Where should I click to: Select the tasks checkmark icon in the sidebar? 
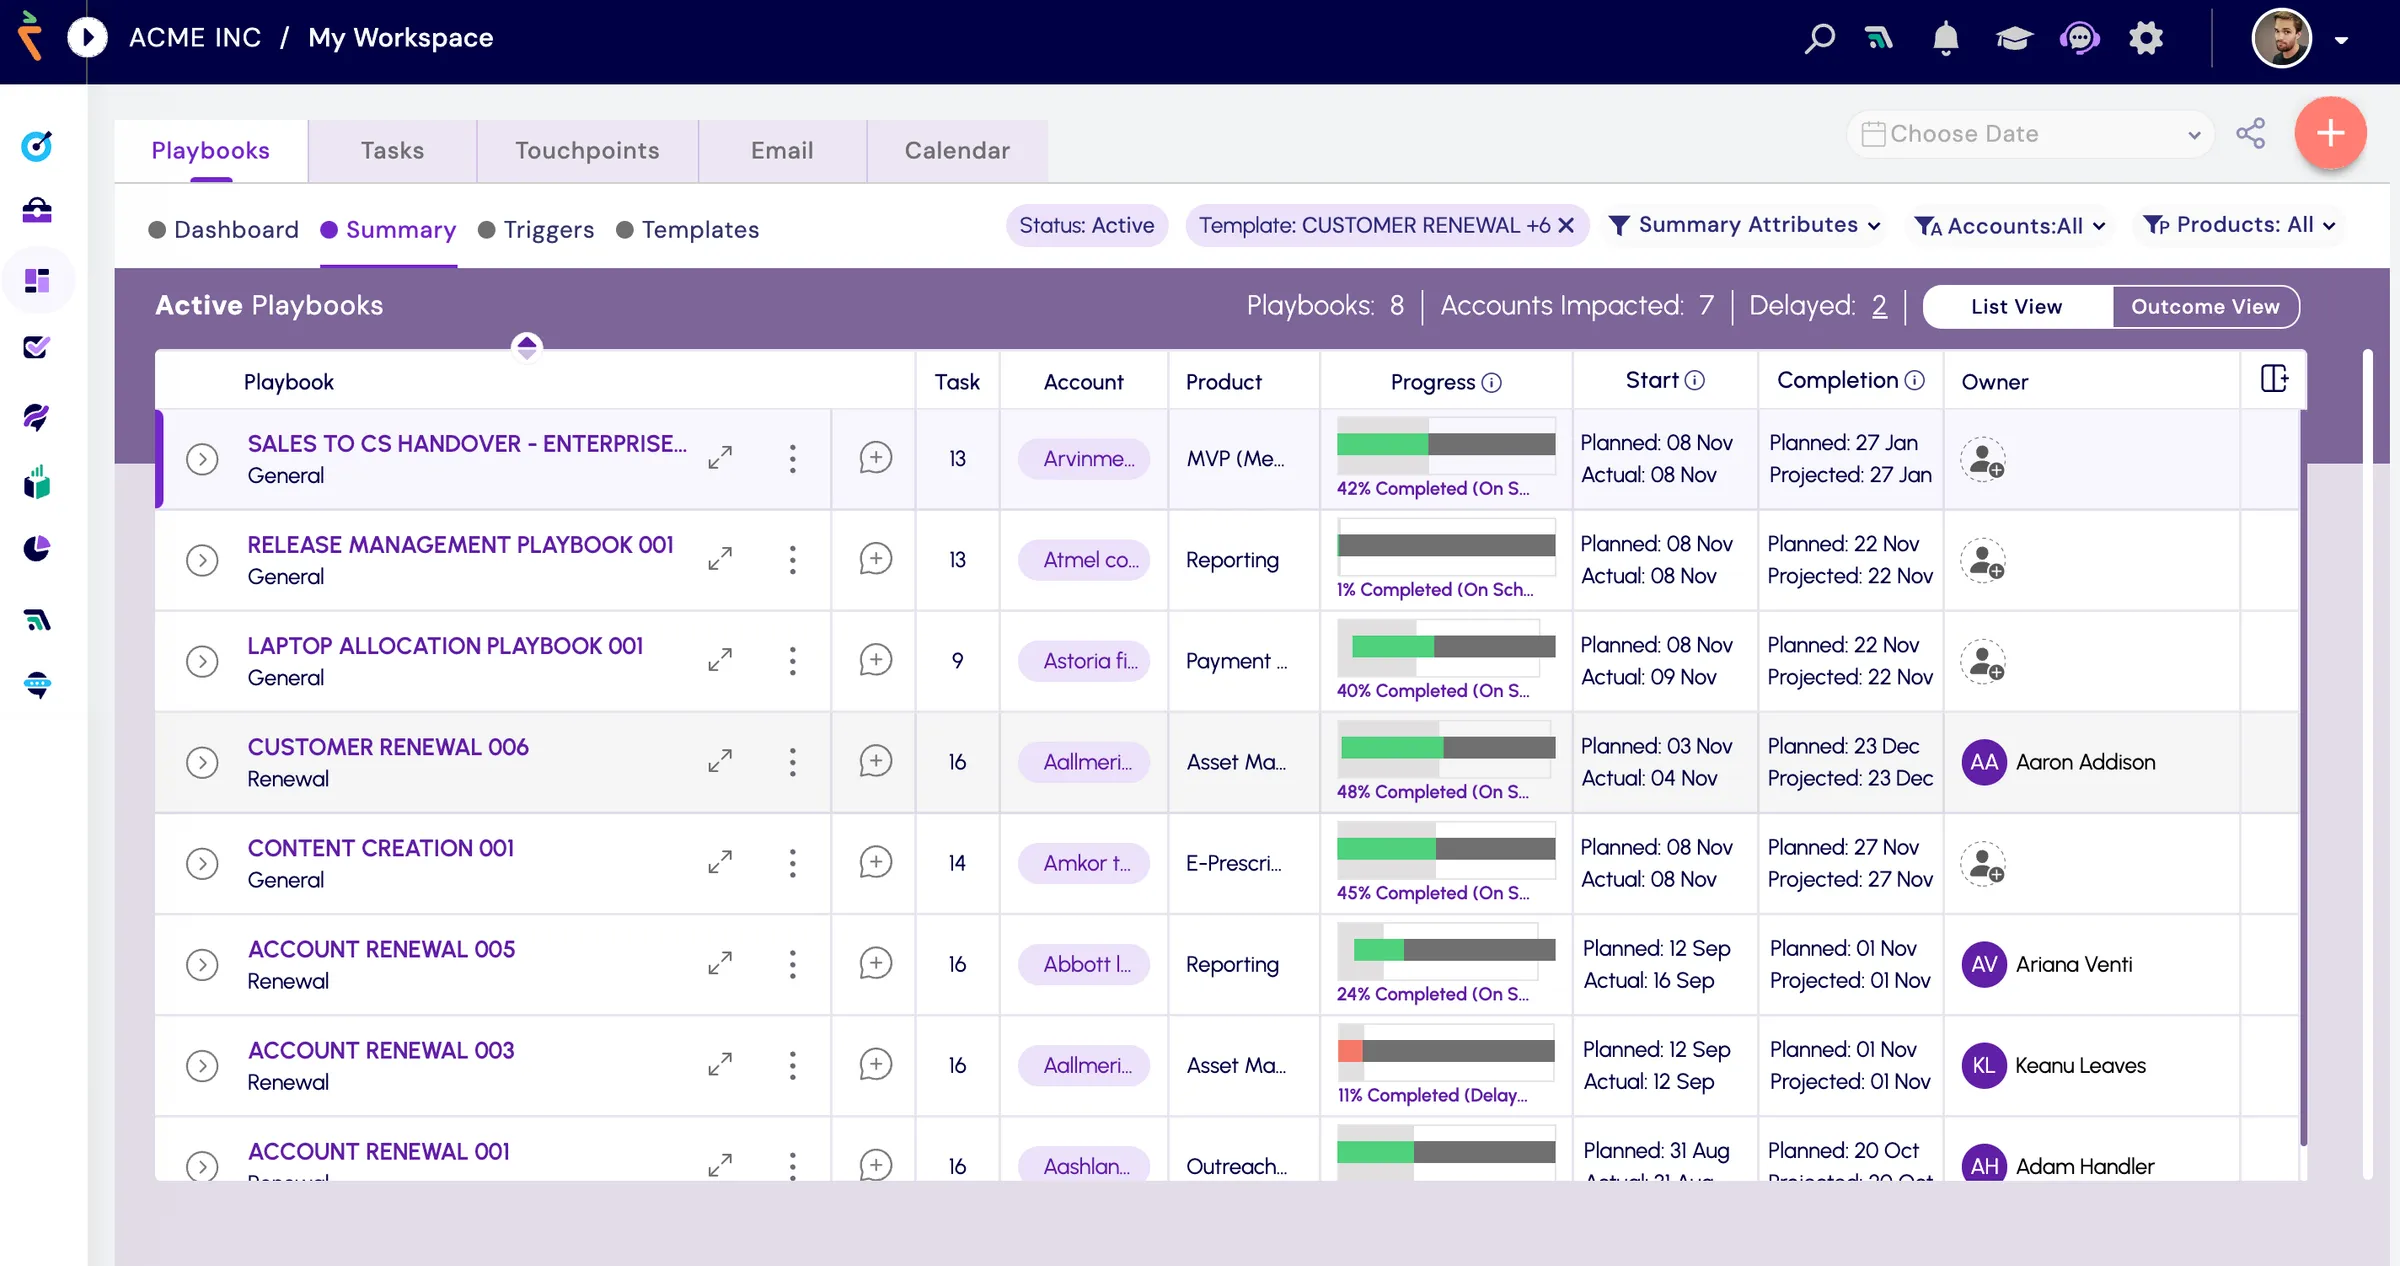37,348
